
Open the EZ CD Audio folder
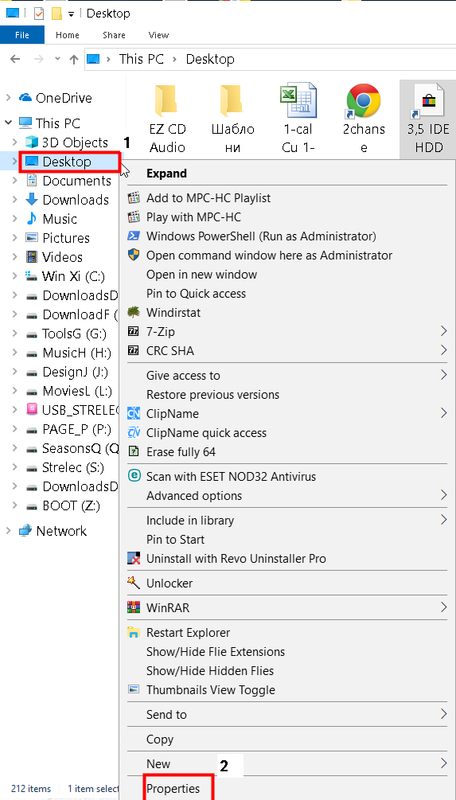[167, 119]
